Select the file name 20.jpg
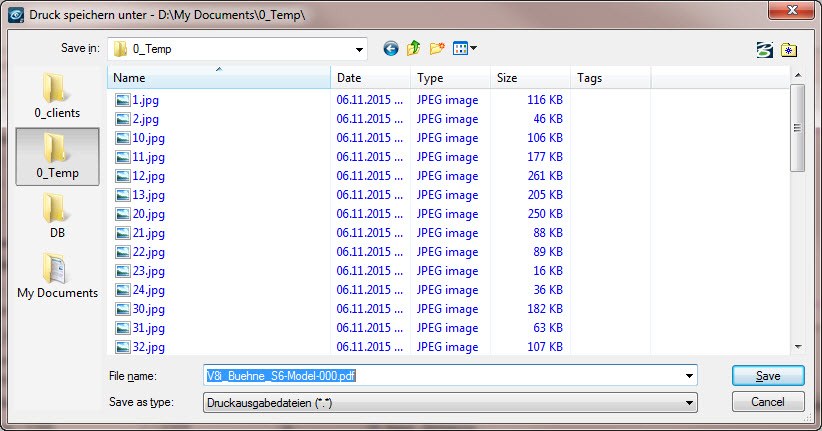Viewport: 822px width, 431px height. click(148, 214)
